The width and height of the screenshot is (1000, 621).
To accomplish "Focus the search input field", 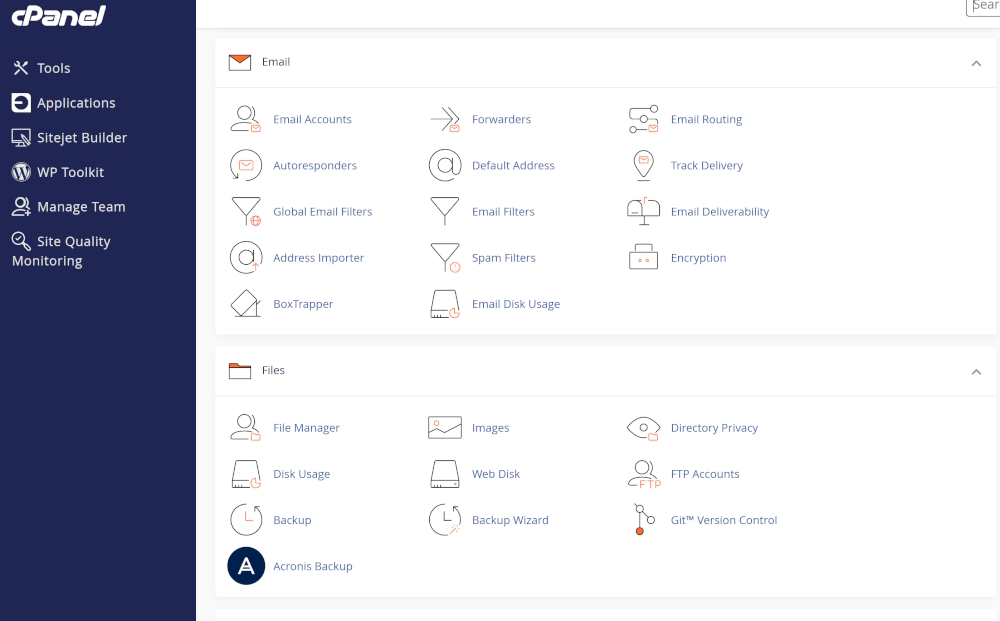I will tap(984, 6).
